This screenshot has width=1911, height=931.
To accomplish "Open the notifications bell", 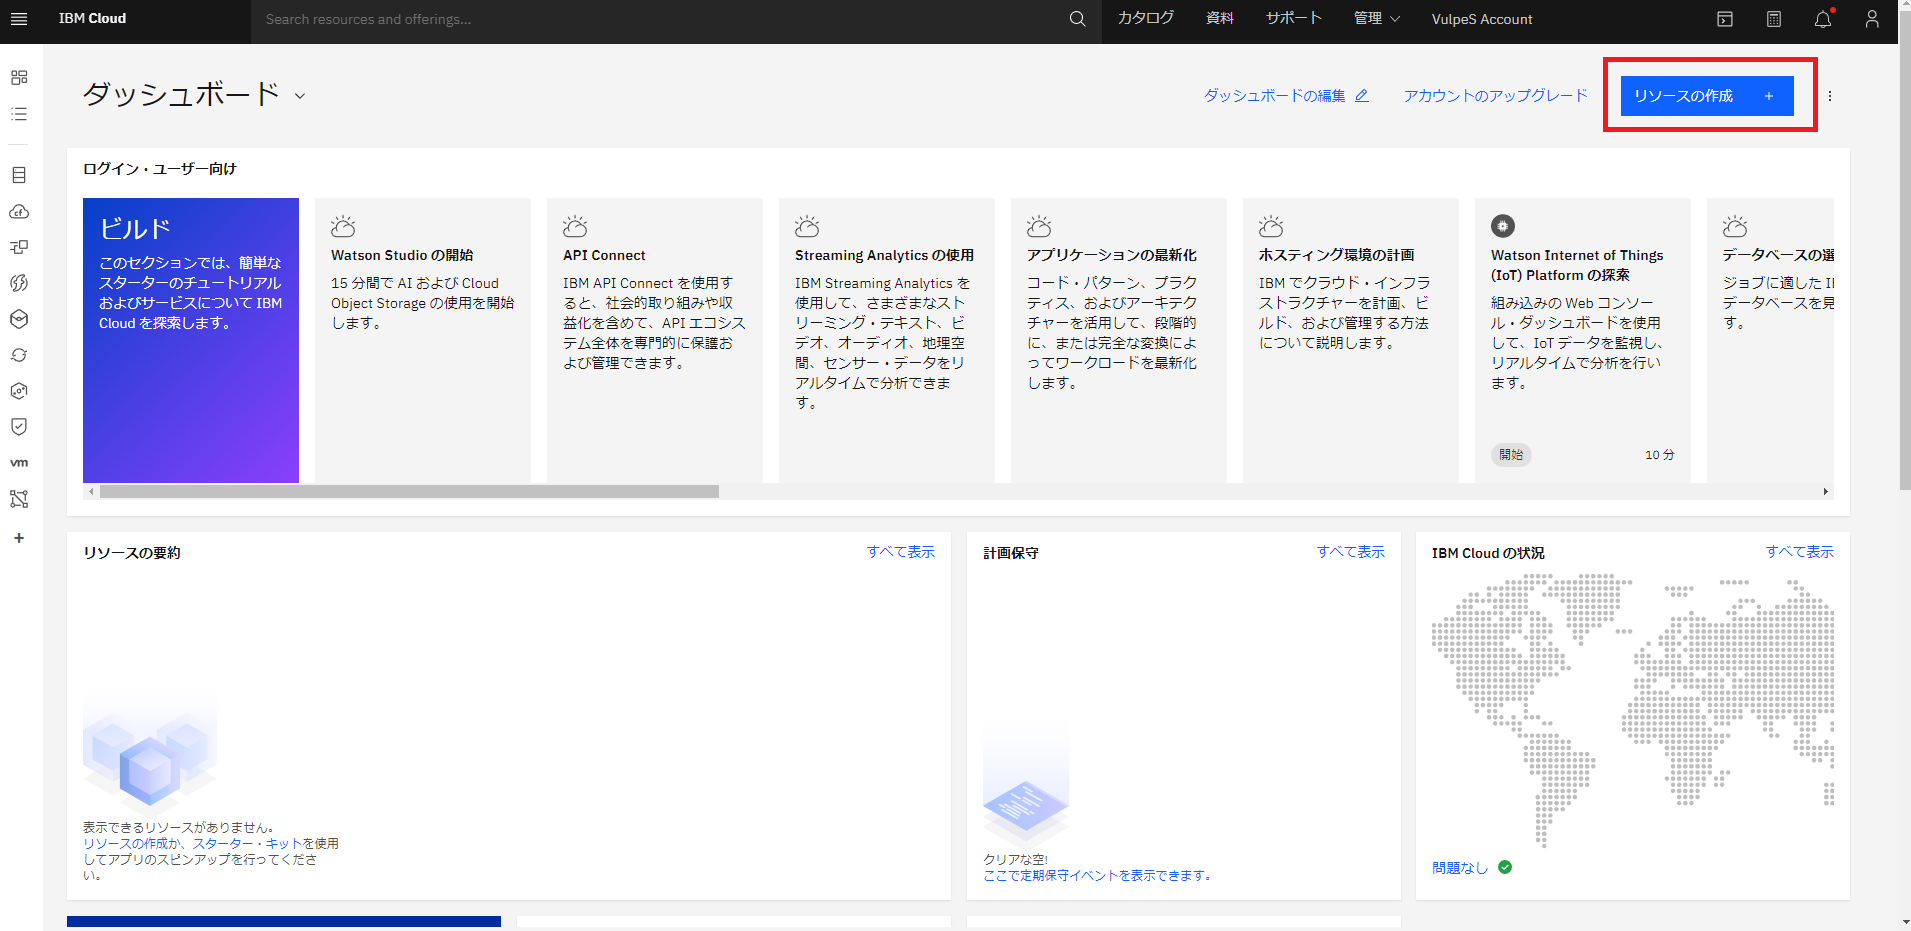I will coord(1823,18).
